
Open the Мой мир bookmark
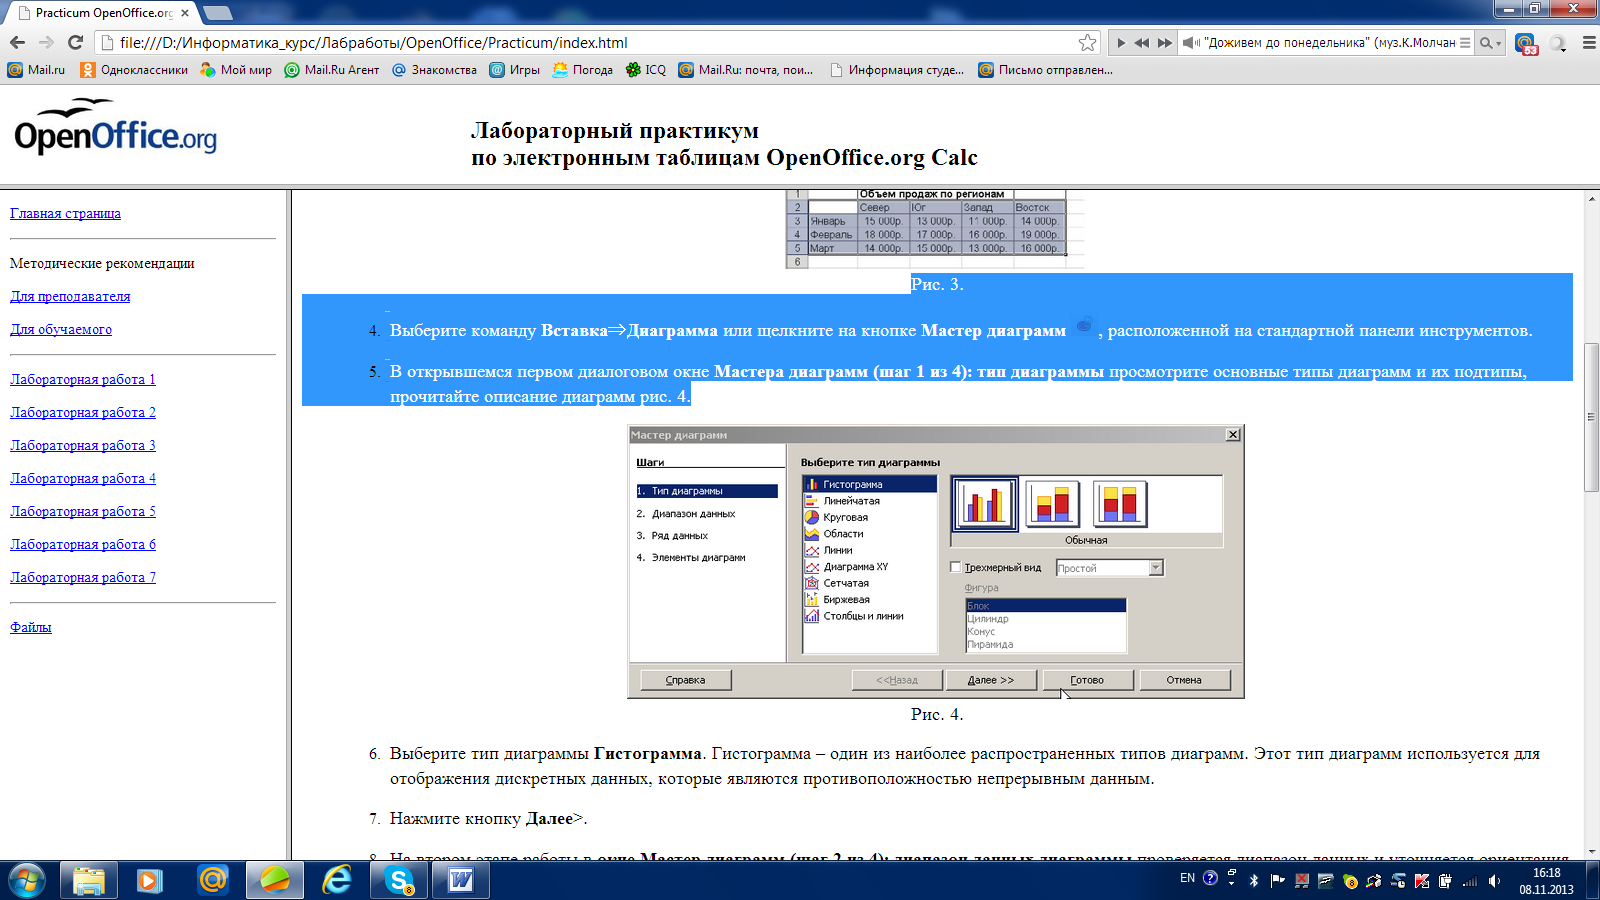(236, 70)
